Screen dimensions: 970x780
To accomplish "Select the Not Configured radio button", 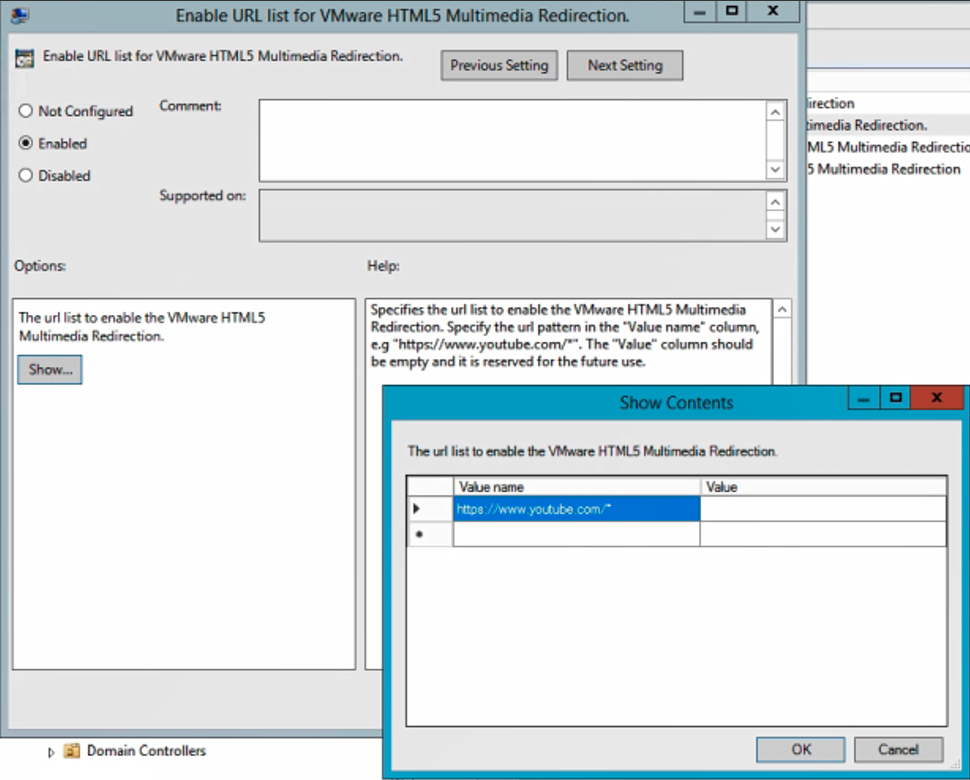I will (x=26, y=112).
